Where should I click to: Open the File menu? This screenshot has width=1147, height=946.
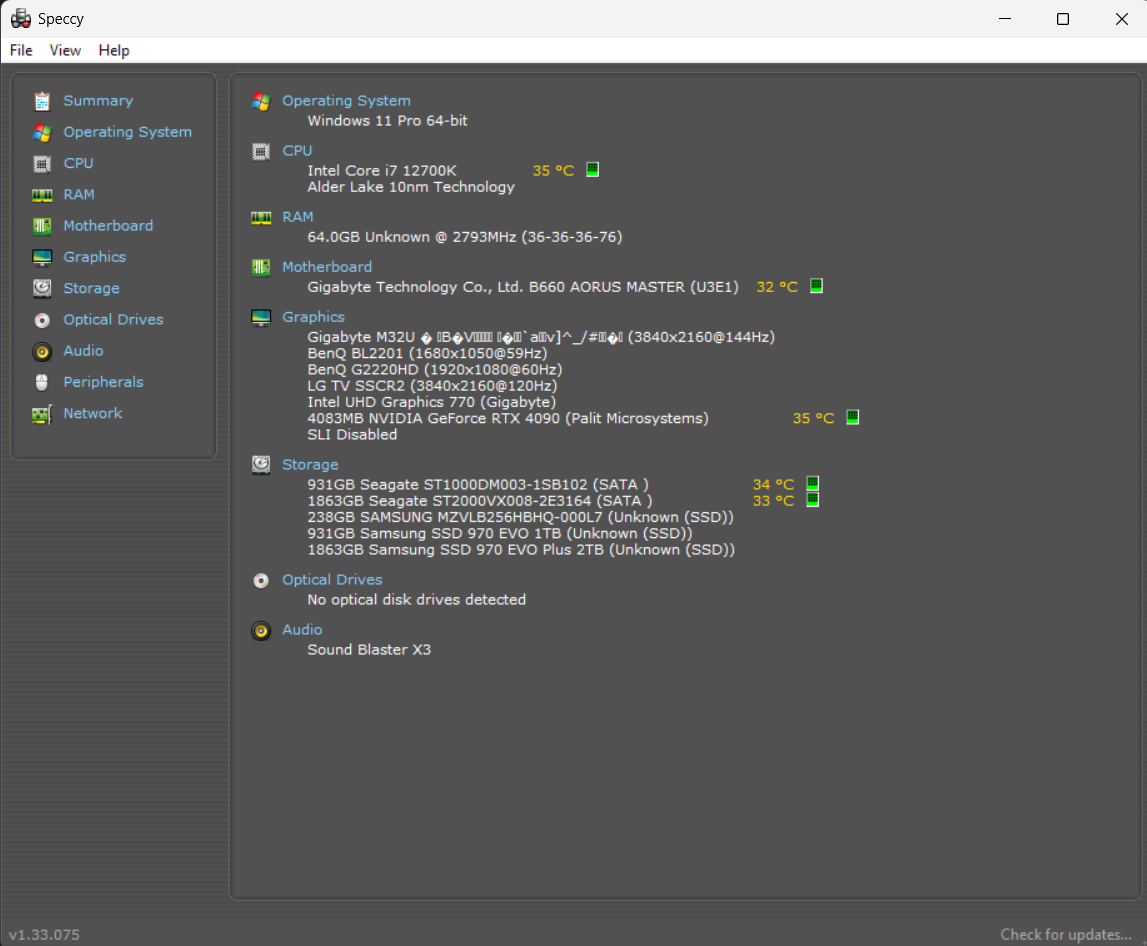pyautogui.click(x=21, y=50)
